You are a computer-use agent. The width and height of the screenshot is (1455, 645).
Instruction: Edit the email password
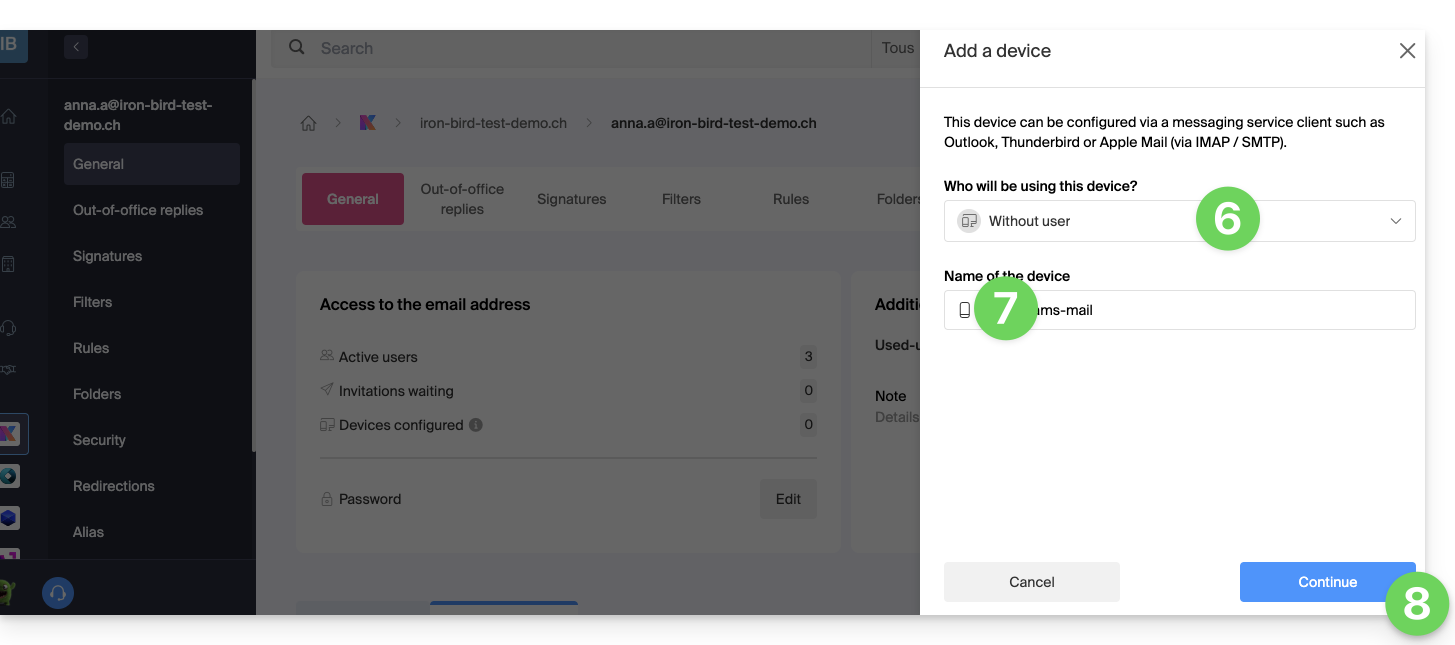[788, 499]
